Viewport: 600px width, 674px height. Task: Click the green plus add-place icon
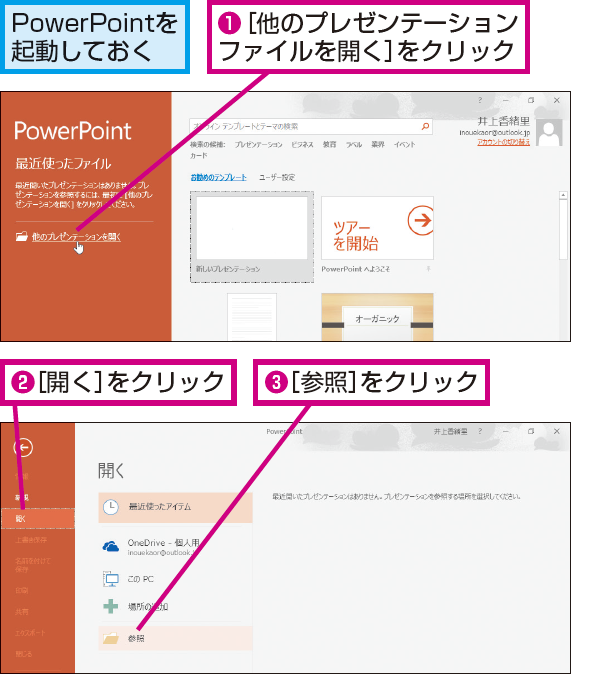click(111, 607)
